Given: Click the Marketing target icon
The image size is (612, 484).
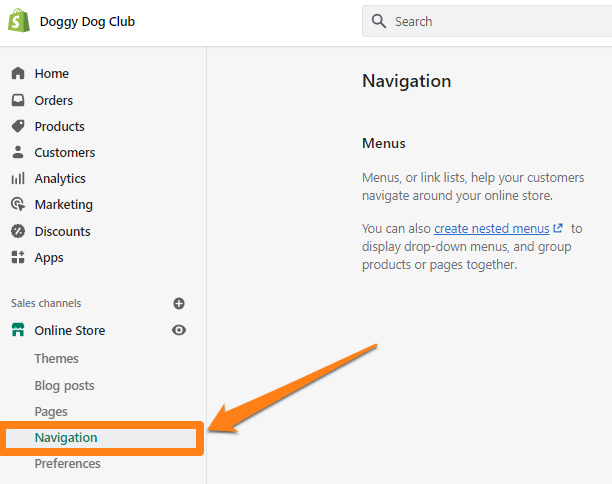Looking at the screenshot, I should (x=18, y=204).
